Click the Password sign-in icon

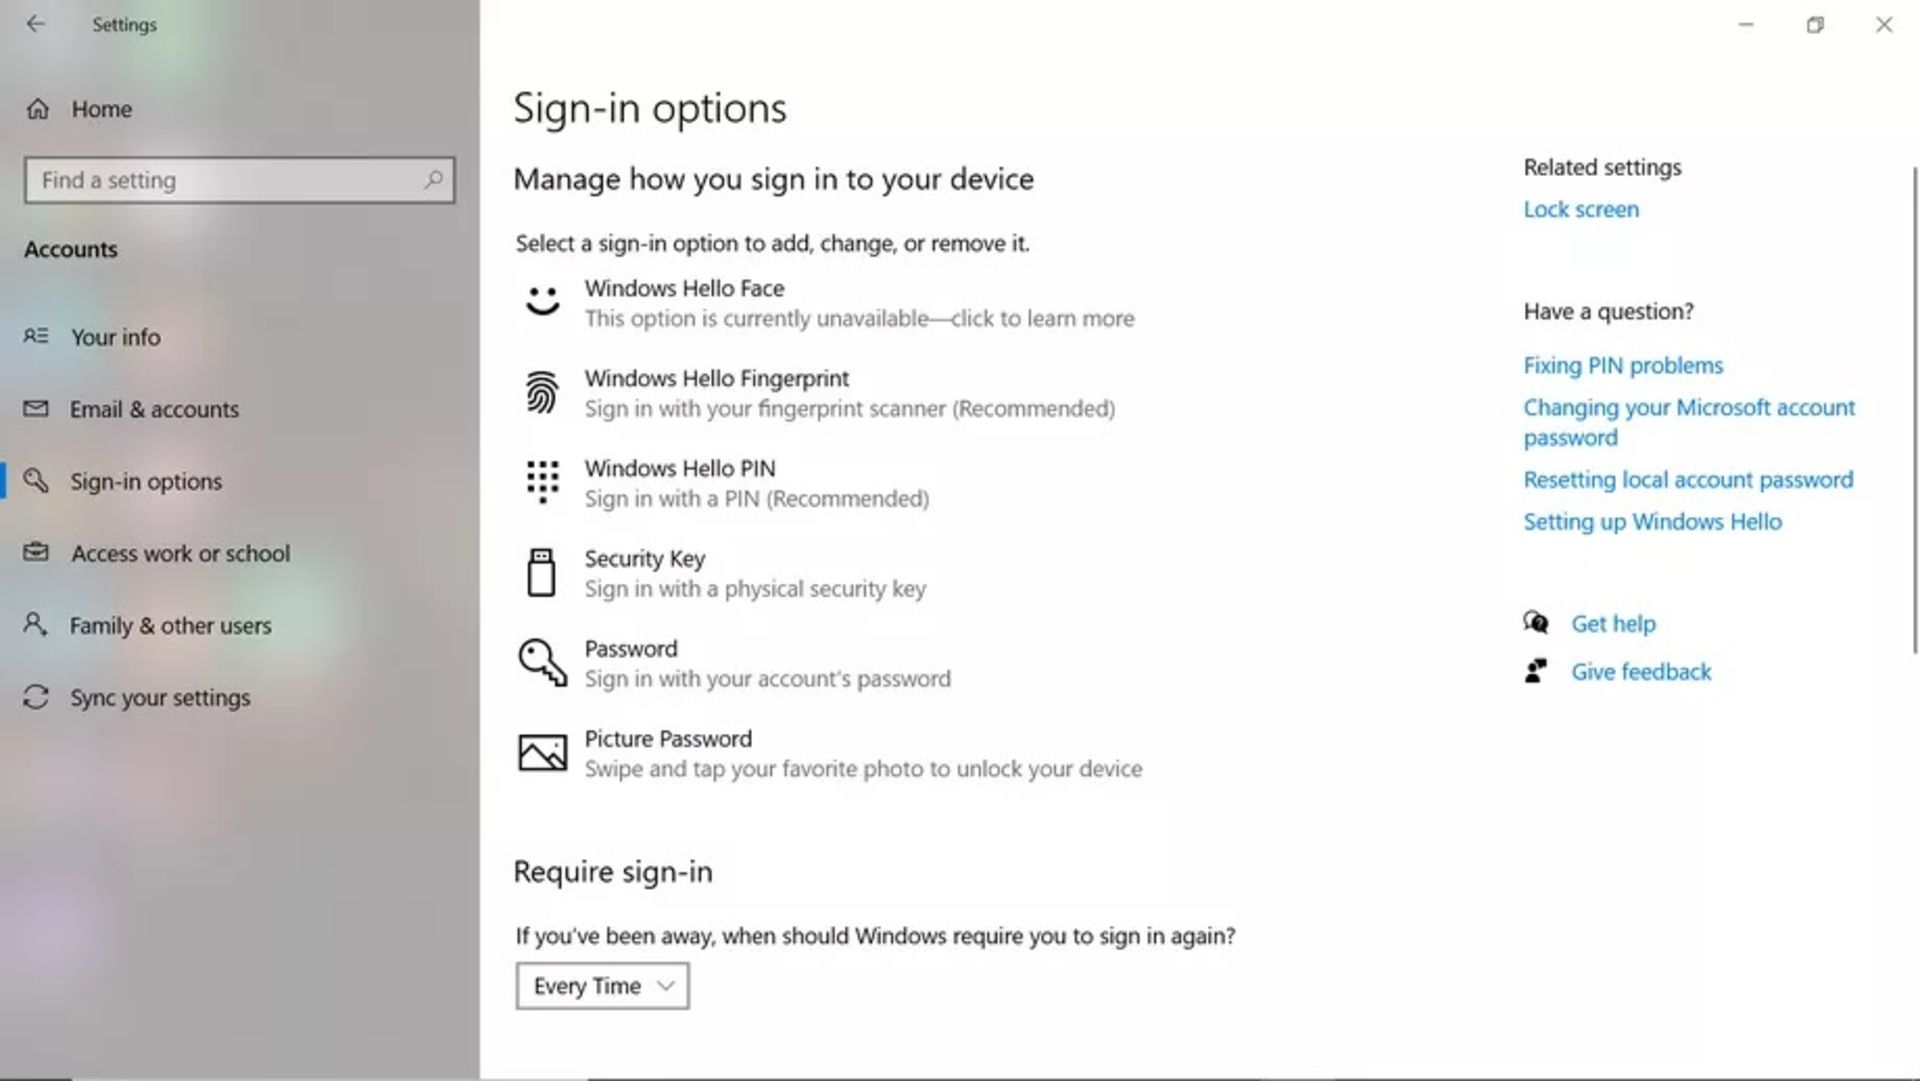coord(542,660)
